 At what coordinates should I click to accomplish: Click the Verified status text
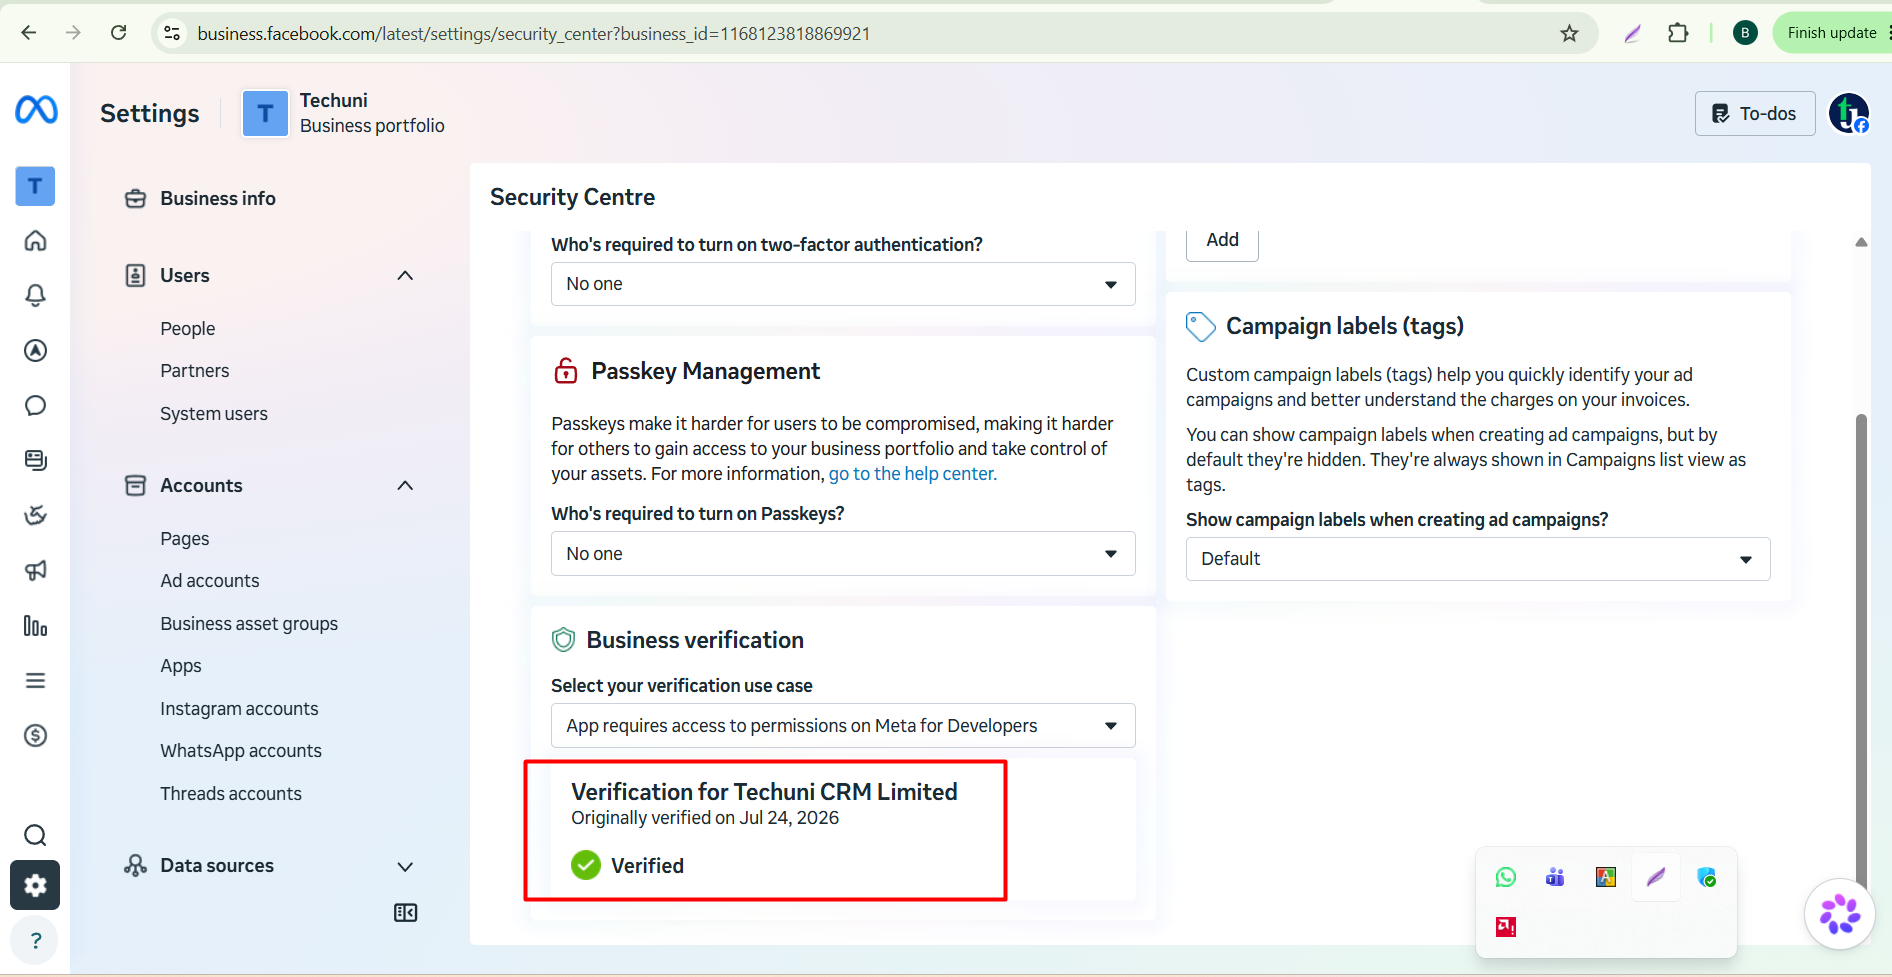tap(647, 866)
